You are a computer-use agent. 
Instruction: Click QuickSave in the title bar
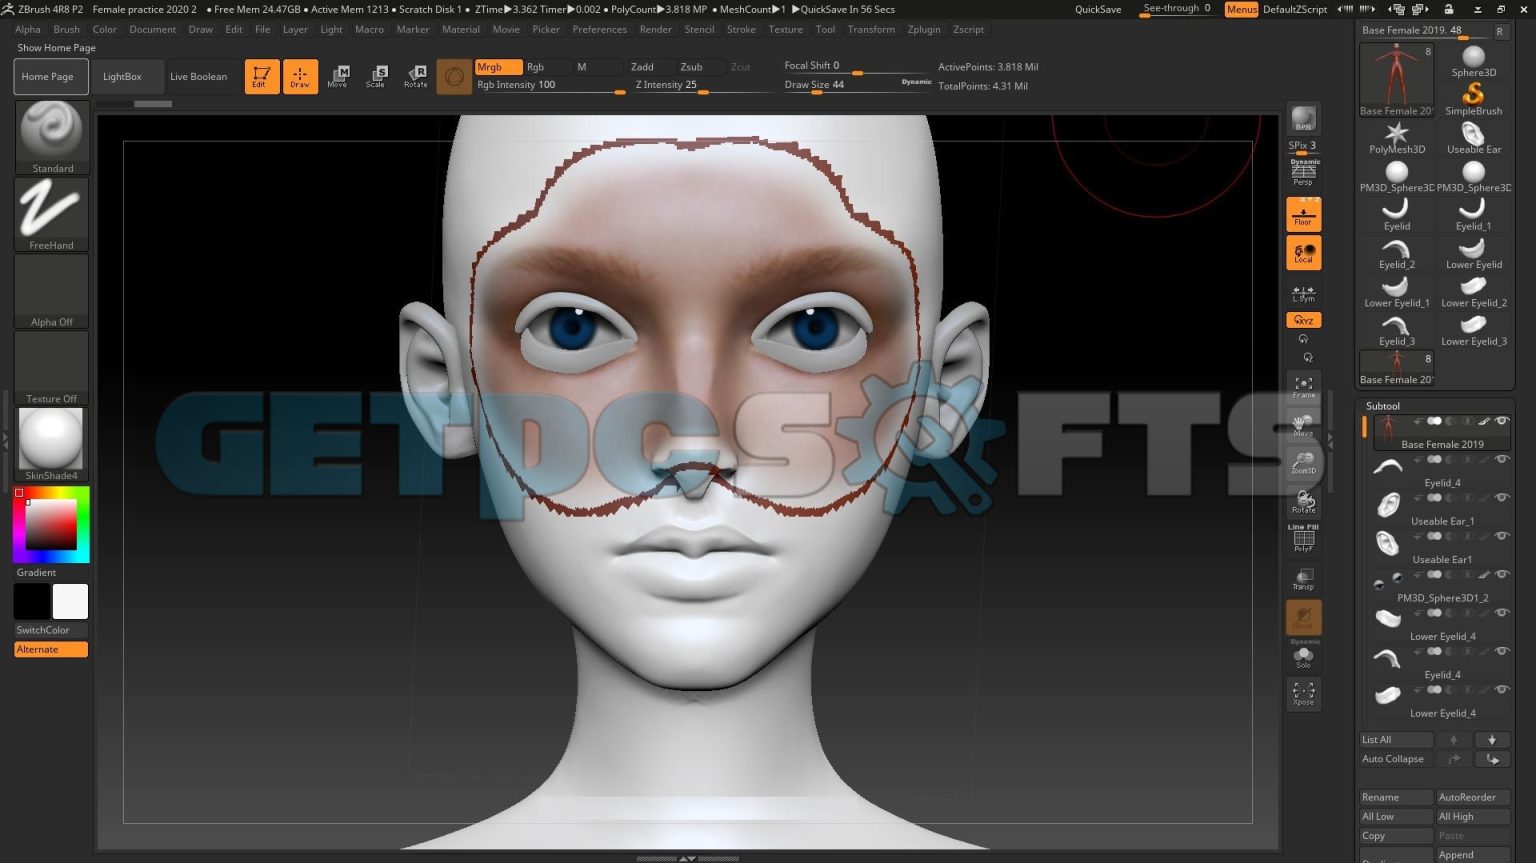(1097, 9)
